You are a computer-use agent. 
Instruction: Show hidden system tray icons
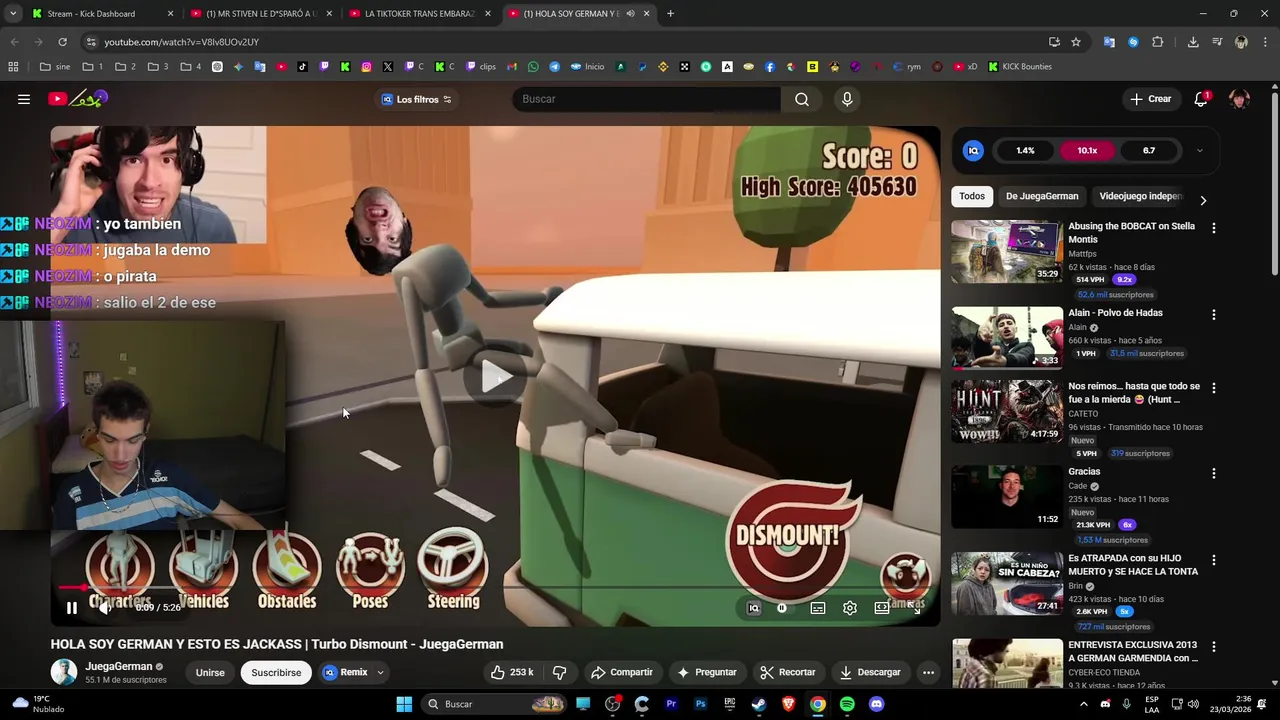click(x=1083, y=704)
